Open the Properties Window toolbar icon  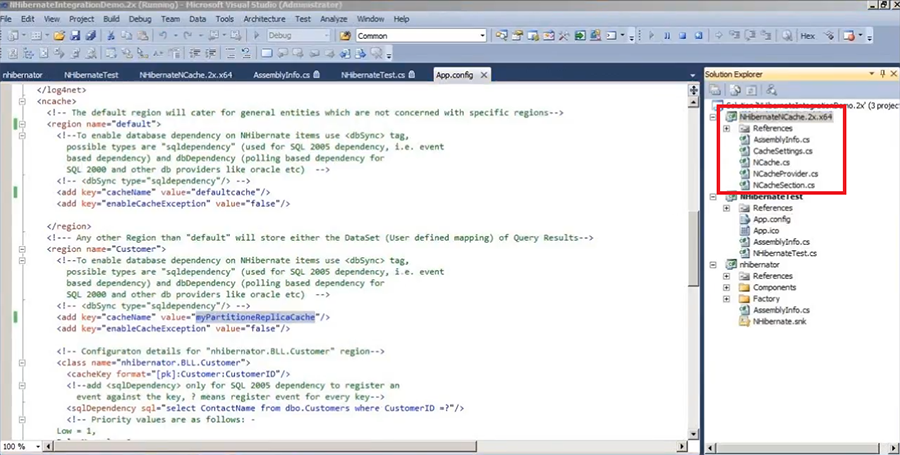tap(516, 36)
